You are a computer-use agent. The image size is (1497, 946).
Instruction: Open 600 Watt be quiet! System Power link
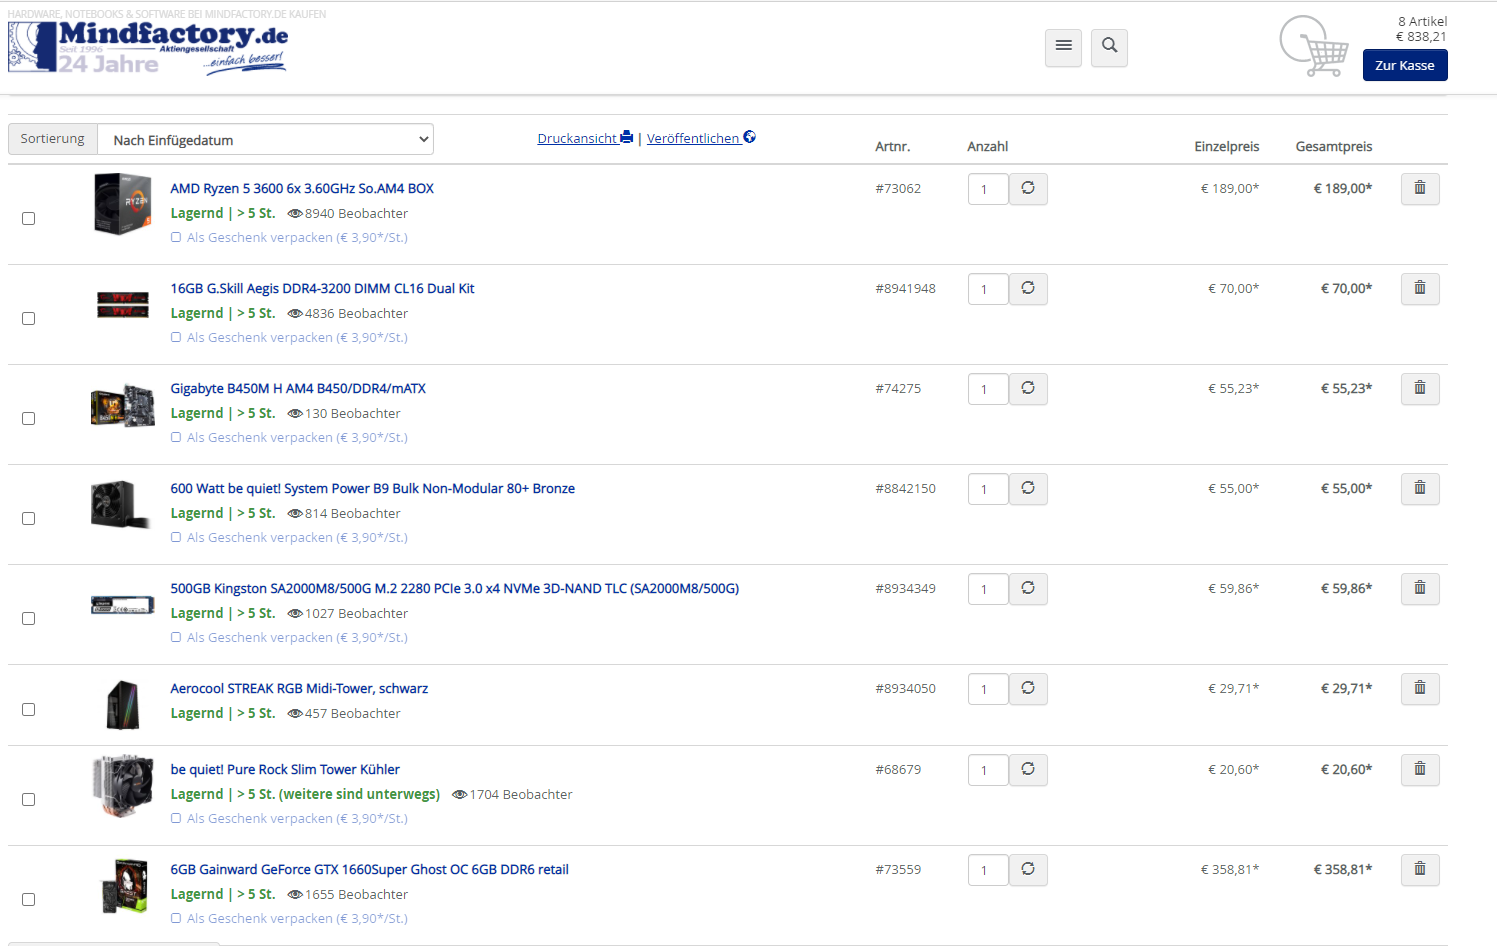[373, 488]
